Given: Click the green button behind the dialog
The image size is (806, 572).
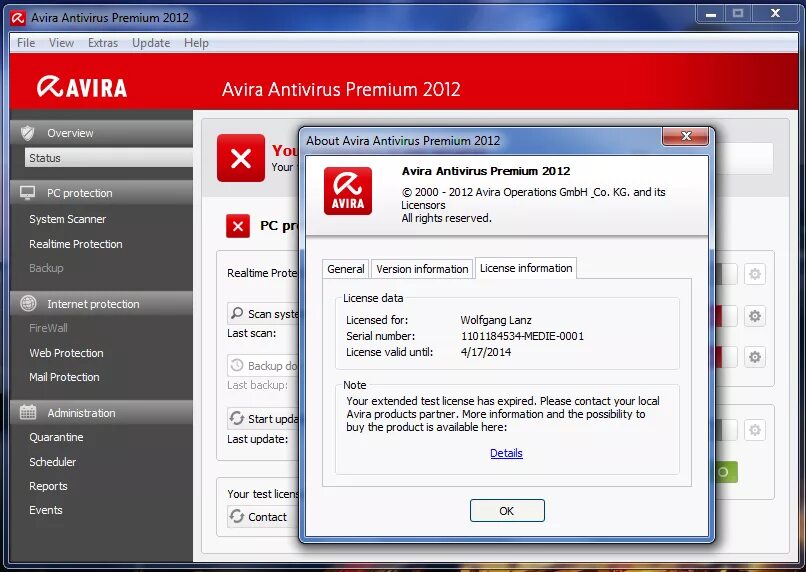Looking at the screenshot, I should point(726,472).
